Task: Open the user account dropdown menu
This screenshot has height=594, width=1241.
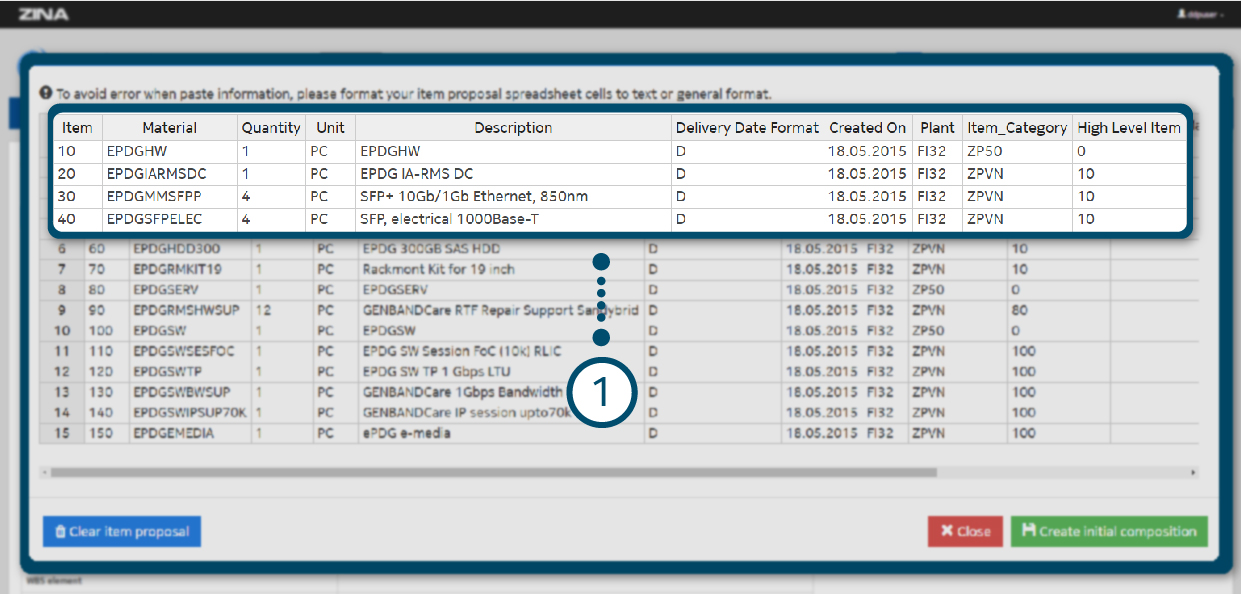Action: [x=1201, y=15]
